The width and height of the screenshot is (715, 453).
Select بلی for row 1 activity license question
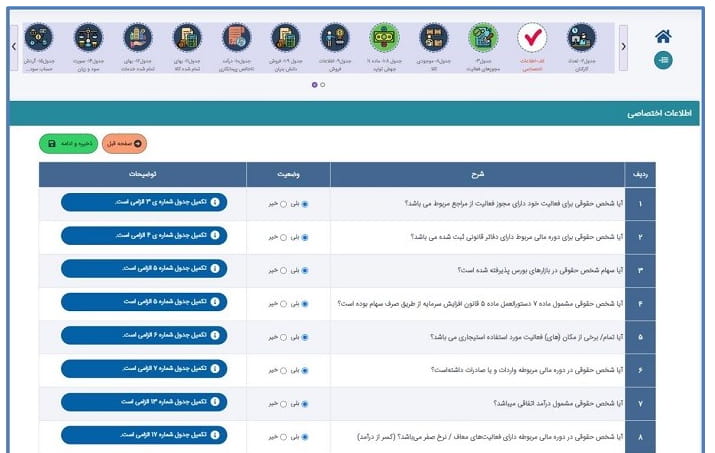305,204
